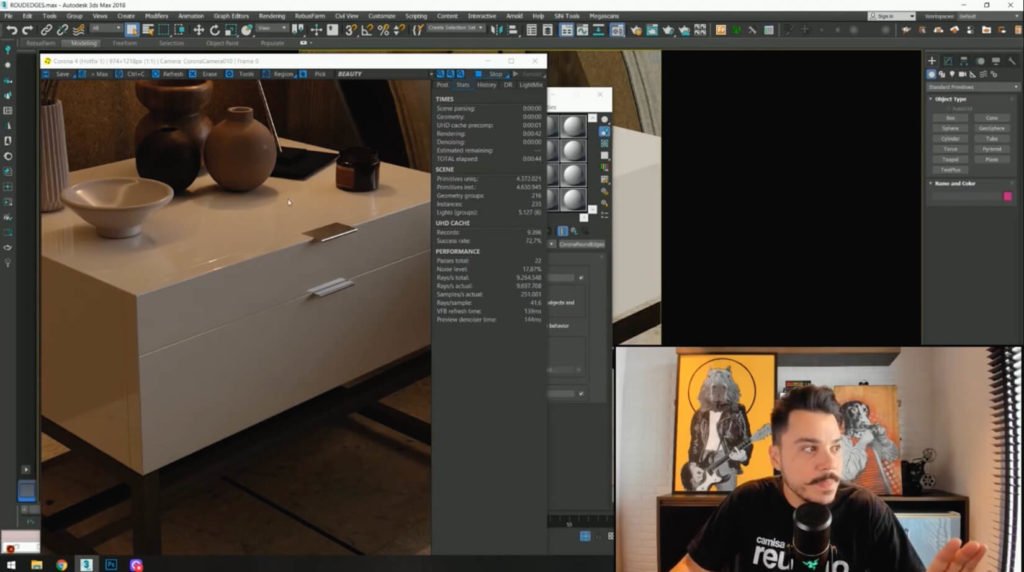Open the Rendering menu
Viewport: 1024px width, 572px height.
(271, 16)
